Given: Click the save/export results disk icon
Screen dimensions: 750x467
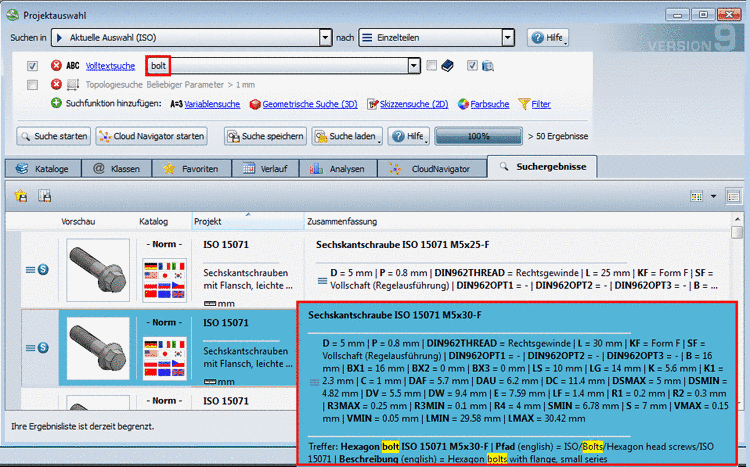Looking at the screenshot, I should [45, 196].
